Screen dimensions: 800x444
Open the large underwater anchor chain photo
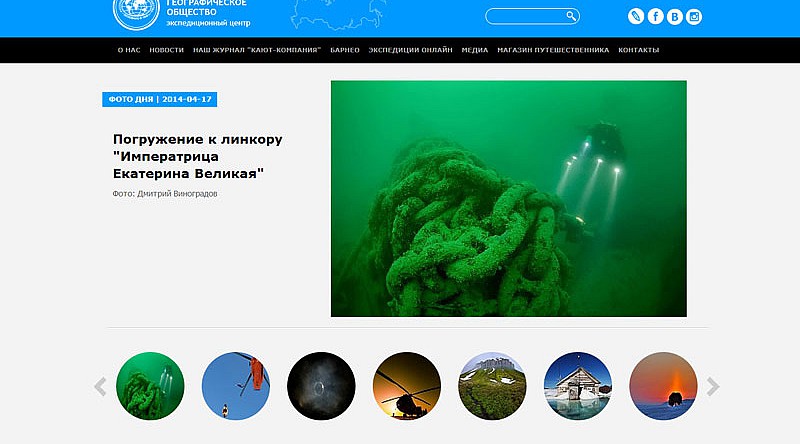click(x=509, y=199)
